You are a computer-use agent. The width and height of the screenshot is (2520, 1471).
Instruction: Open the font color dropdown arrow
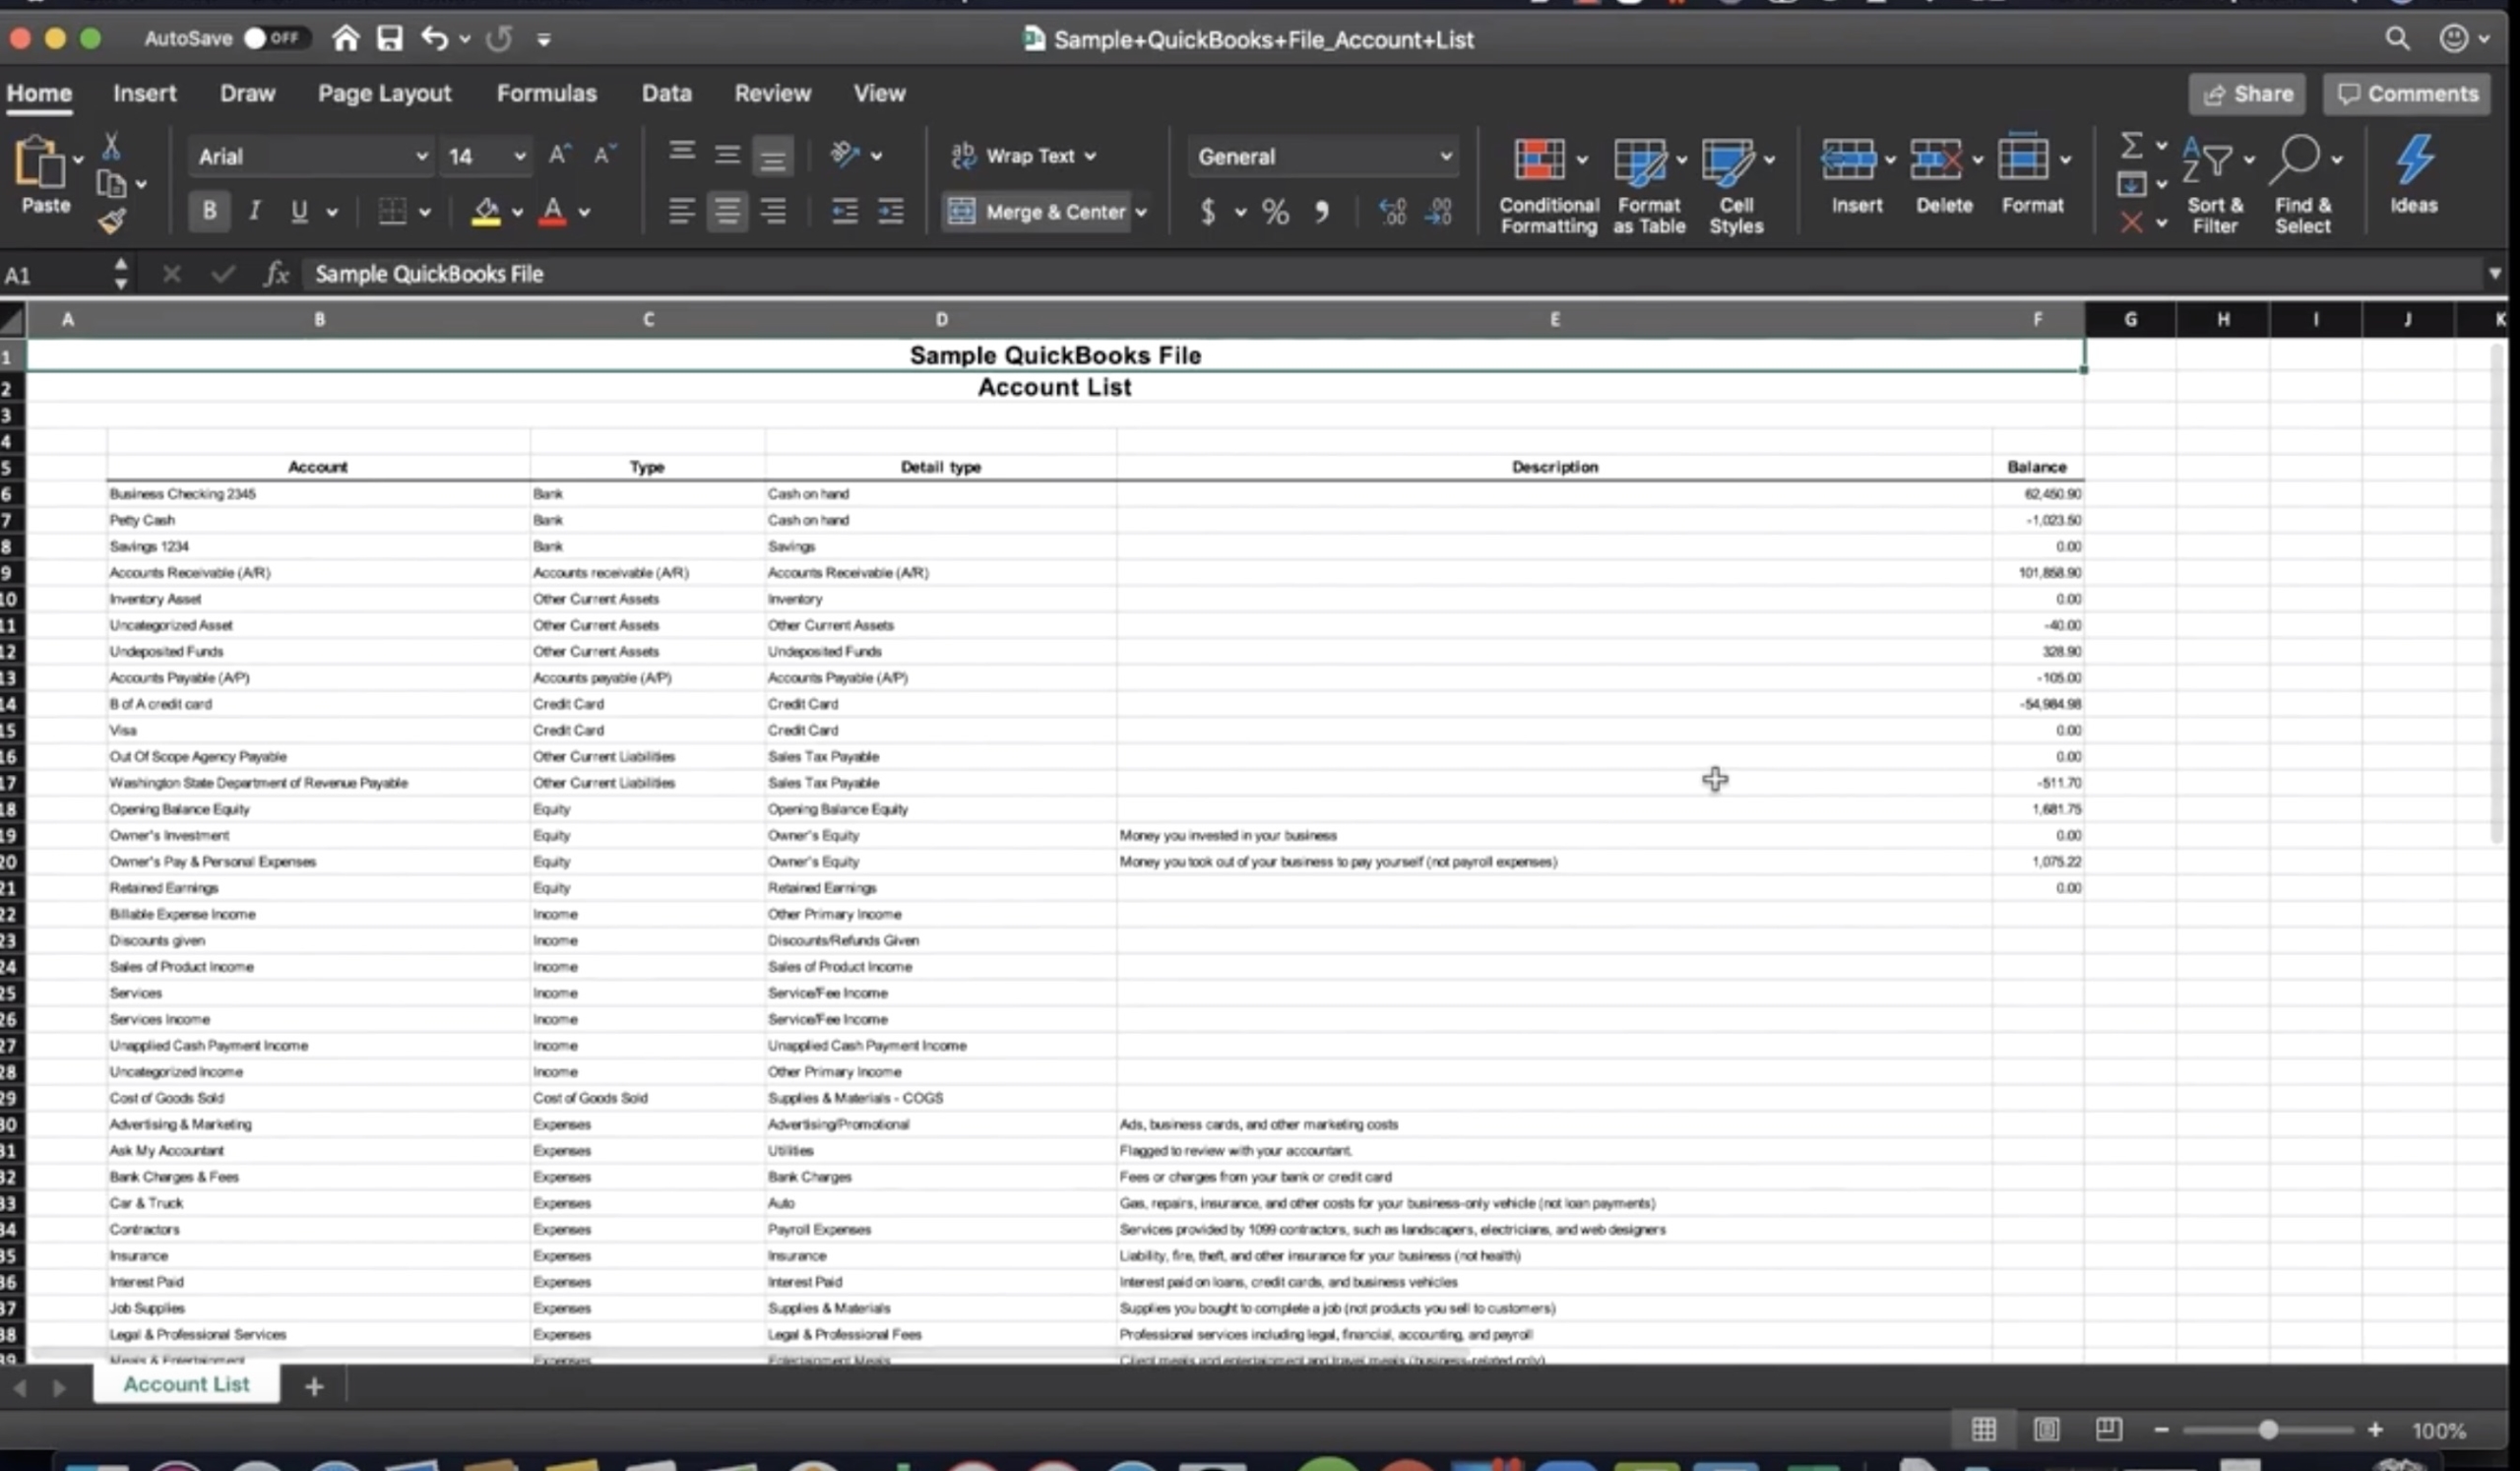(x=584, y=212)
